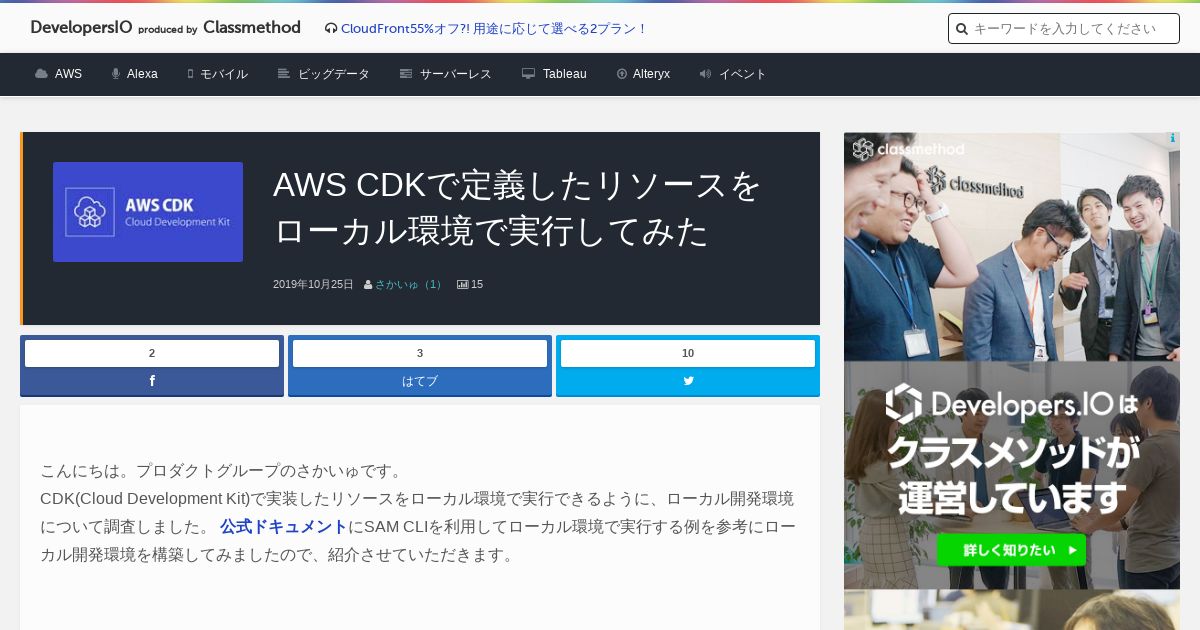Click the はてブ count 3
The height and width of the screenshot is (630, 1200).
[x=420, y=353]
